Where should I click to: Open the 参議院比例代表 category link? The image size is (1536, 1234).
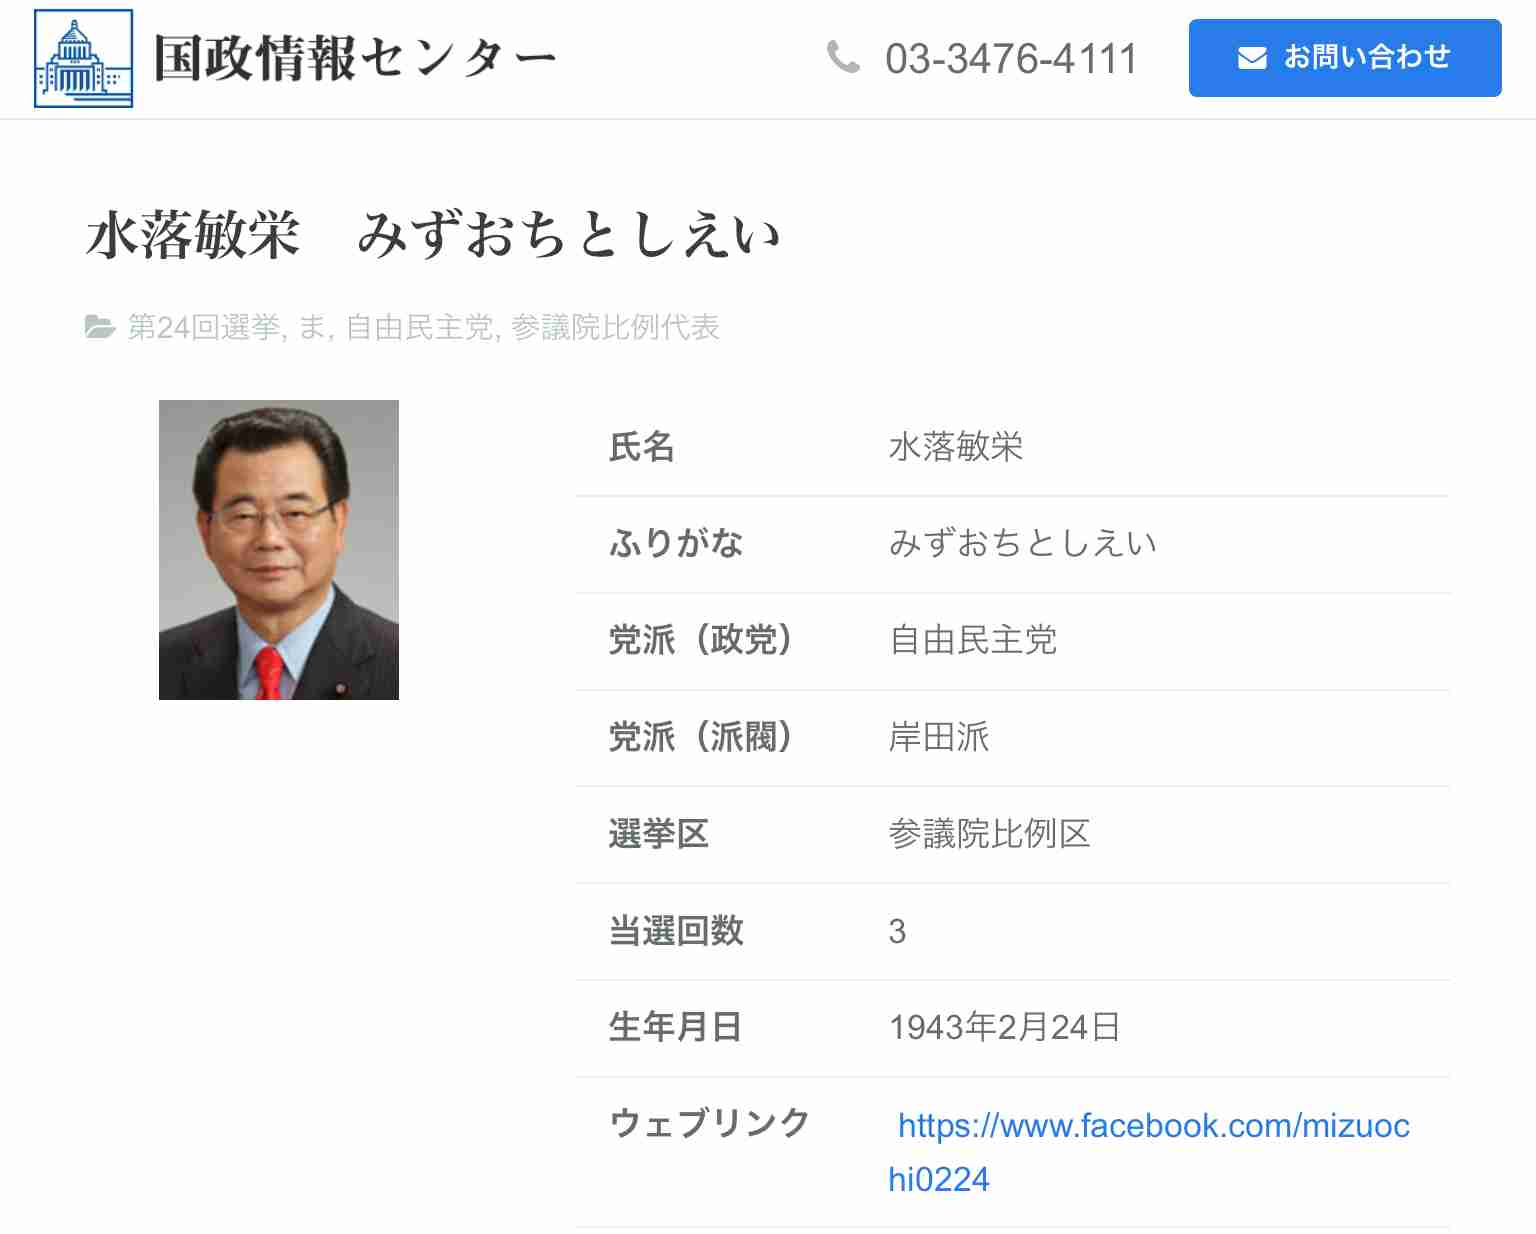click(x=615, y=327)
